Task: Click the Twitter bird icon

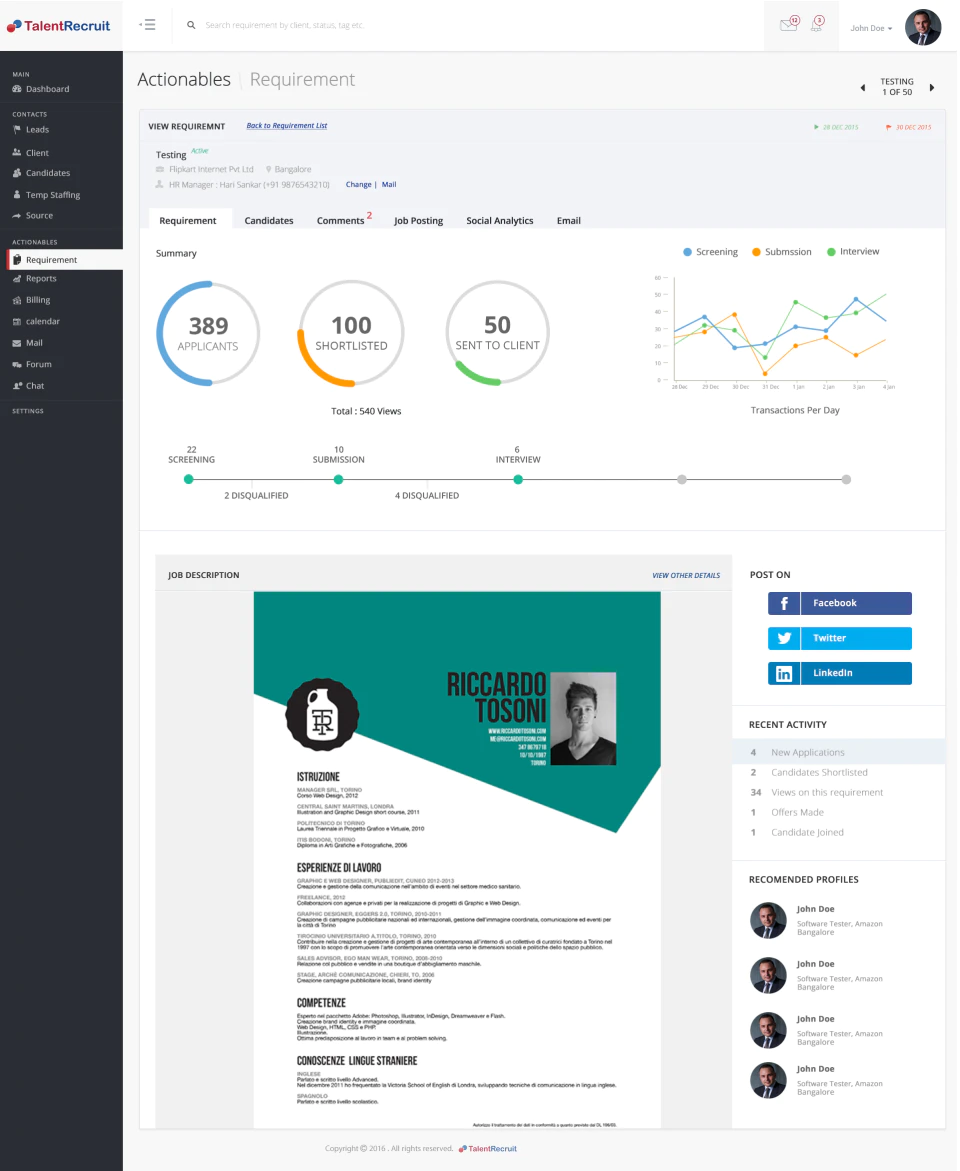Action: 785,639
